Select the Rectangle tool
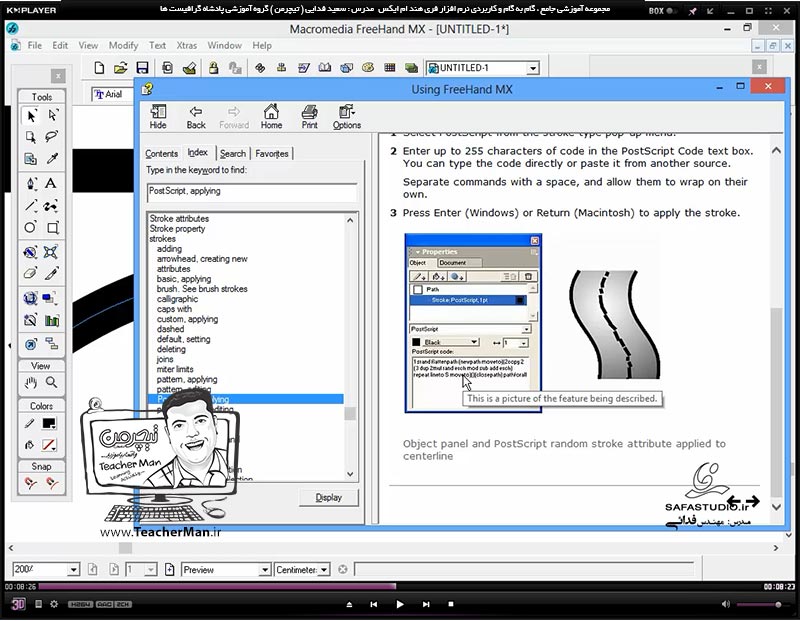The width and height of the screenshot is (800, 621). point(53,228)
